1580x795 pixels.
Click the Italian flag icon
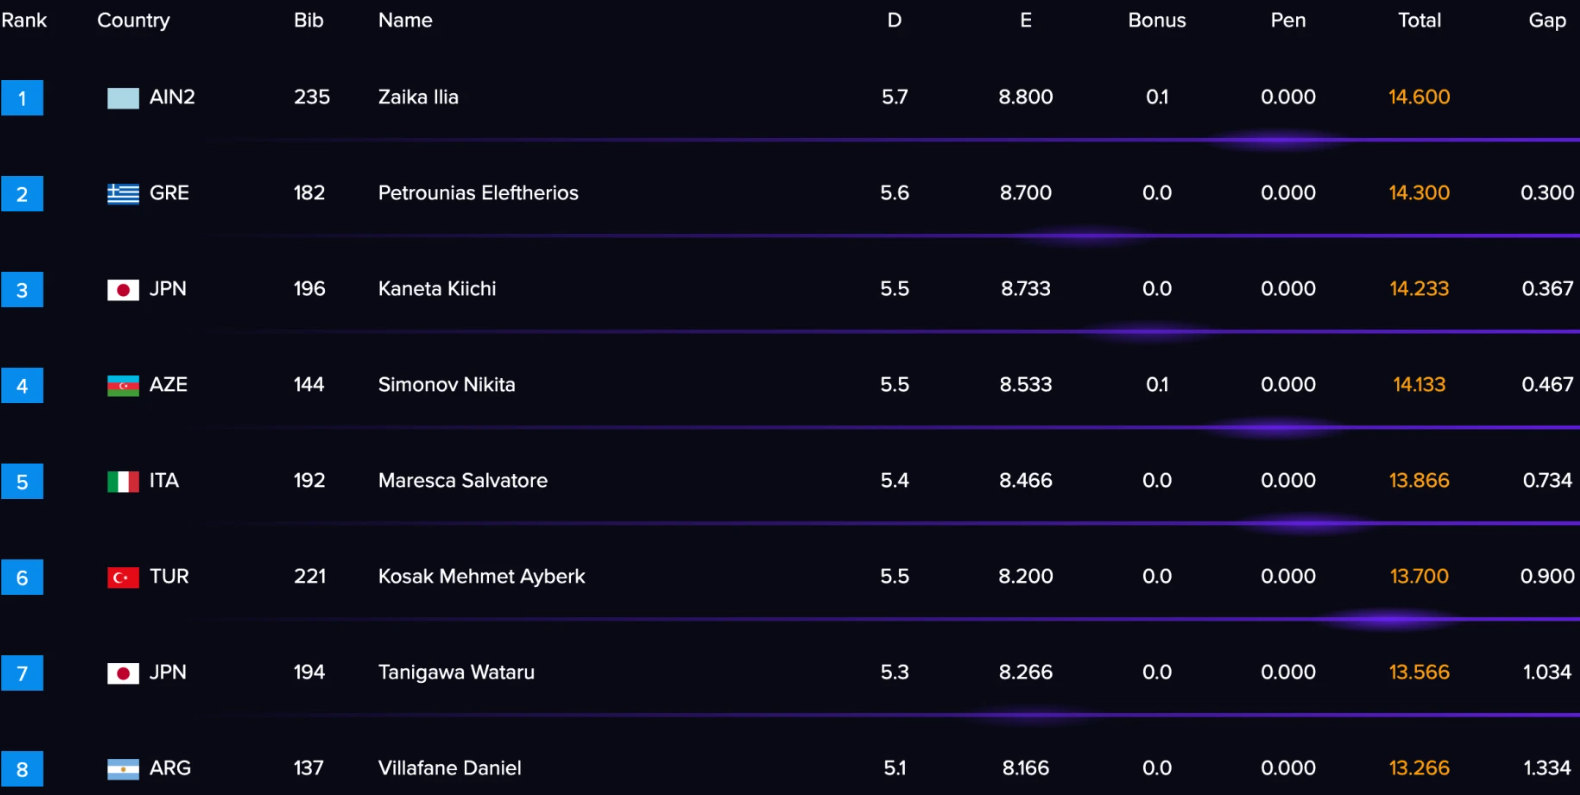pyautogui.click(x=123, y=482)
